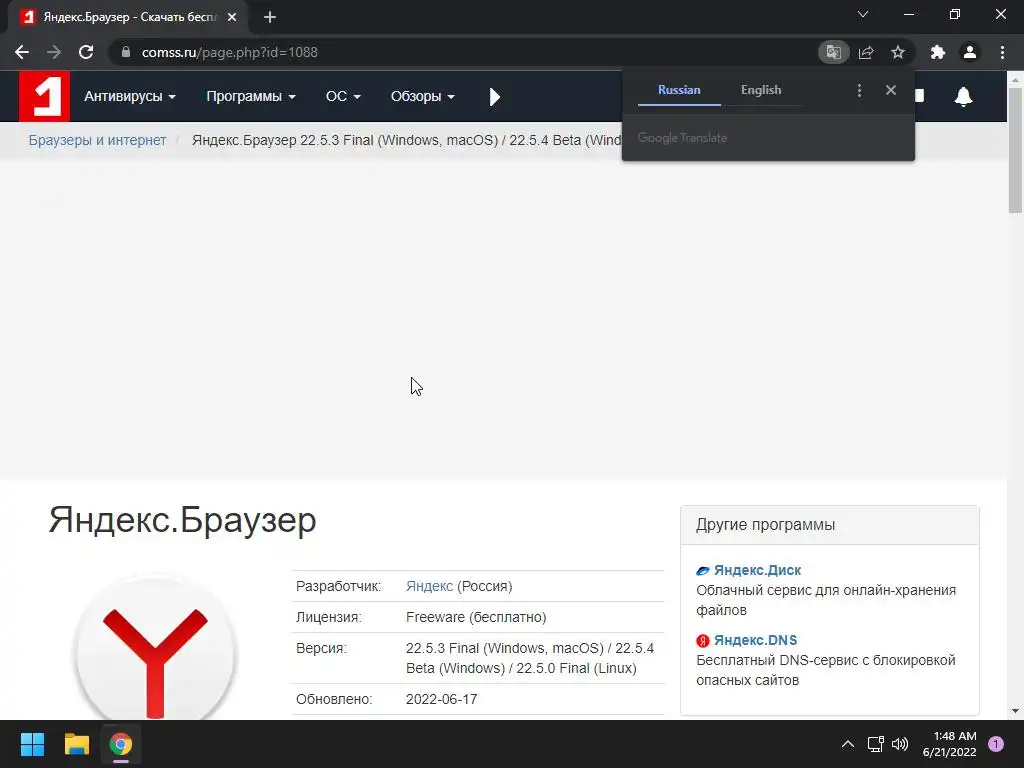This screenshot has width=1024, height=768.
Task: Open the tab search chevron in title bar
Action: click(x=863, y=14)
